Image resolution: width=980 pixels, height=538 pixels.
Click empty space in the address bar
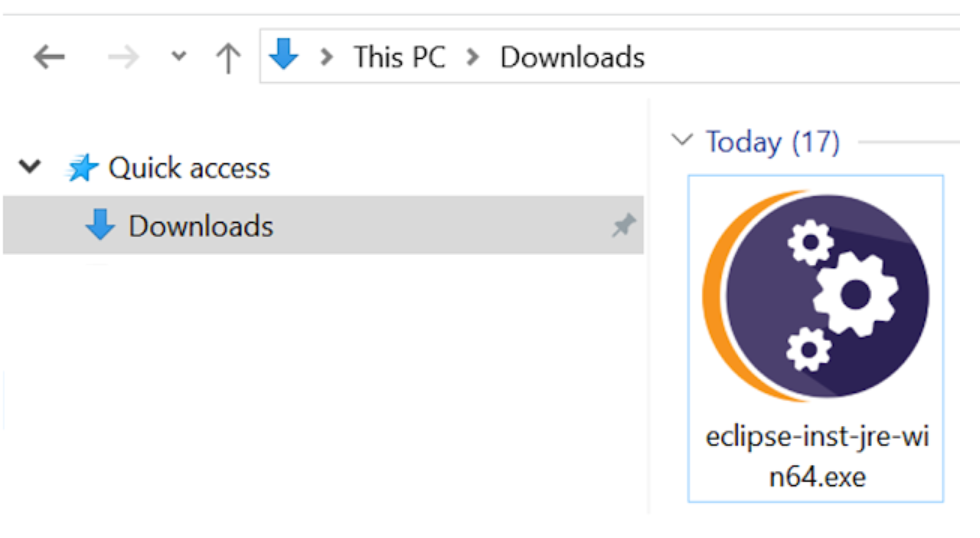pyautogui.click(x=800, y=56)
